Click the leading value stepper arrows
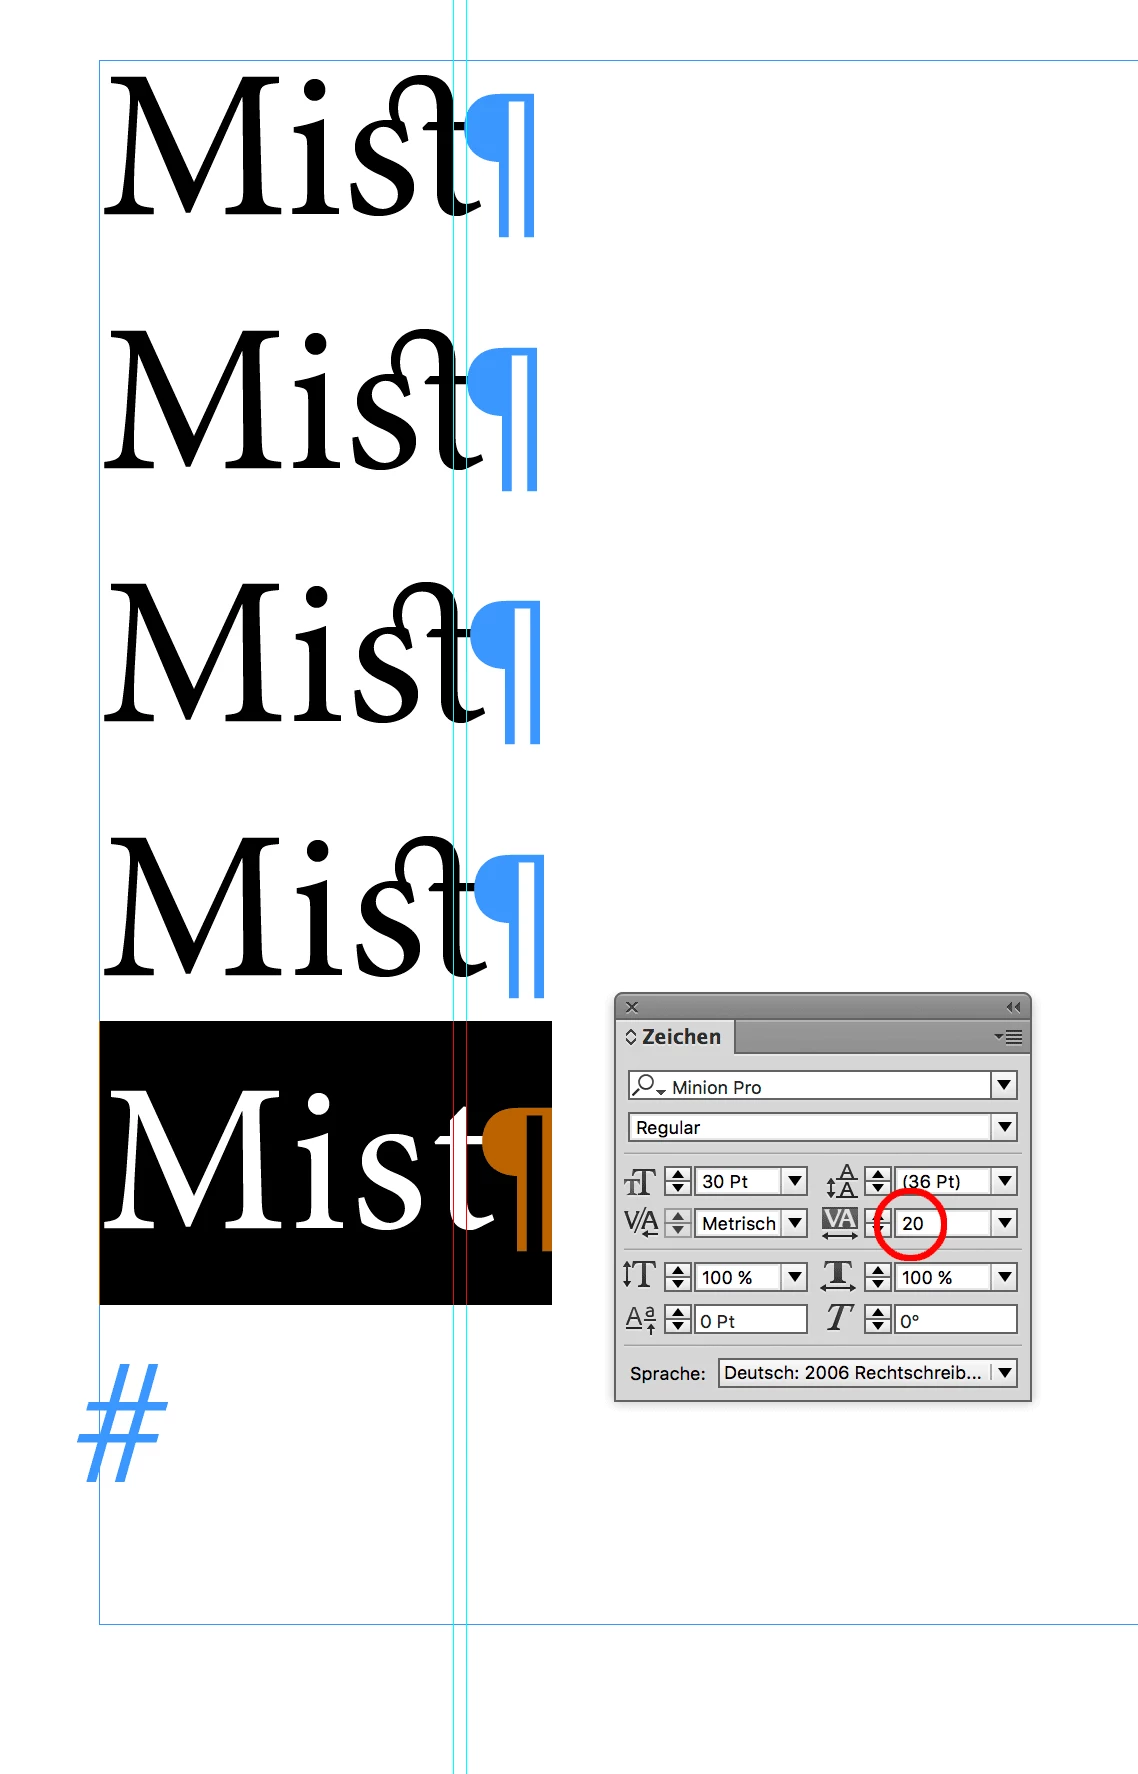This screenshot has height=1774, width=1138. pyautogui.click(x=878, y=1181)
